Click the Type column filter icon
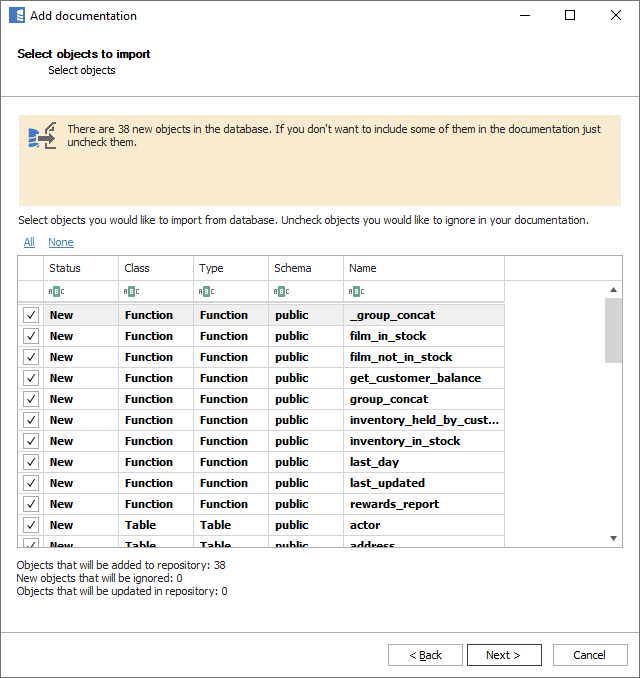This screenshot has width=640, height=678. tap(206, 292)
